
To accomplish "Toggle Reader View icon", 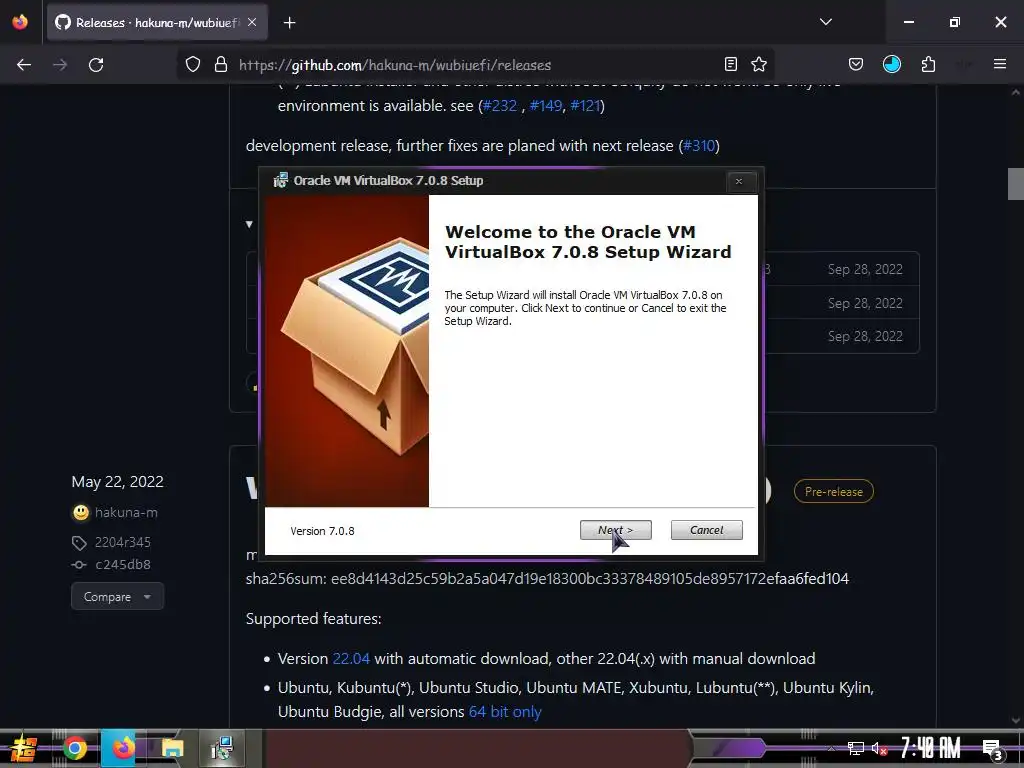I will point(731,65).
